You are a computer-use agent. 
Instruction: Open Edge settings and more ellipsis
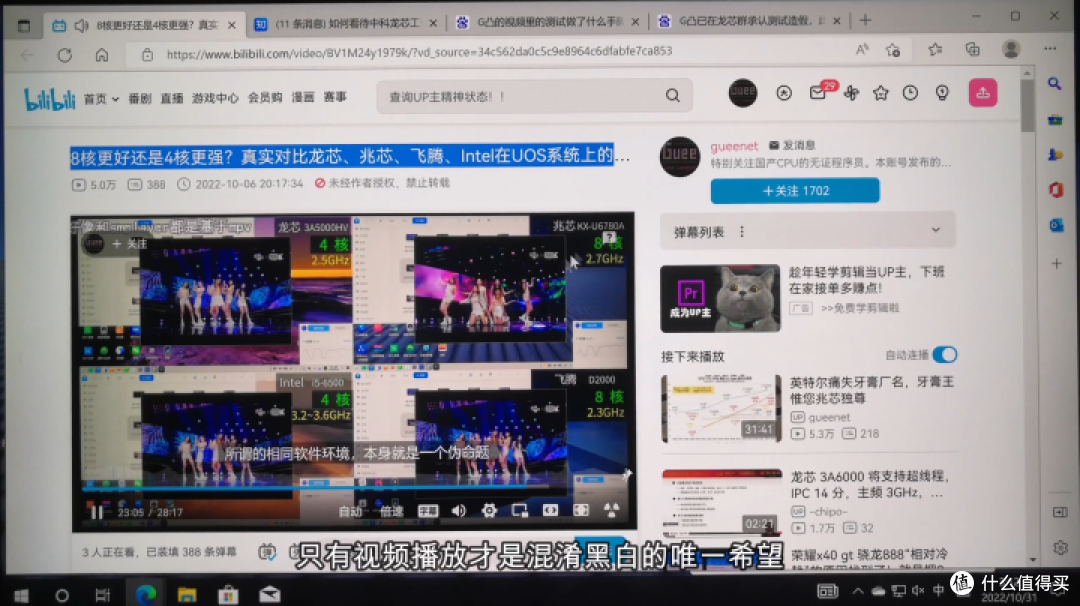coord(1050,49)
